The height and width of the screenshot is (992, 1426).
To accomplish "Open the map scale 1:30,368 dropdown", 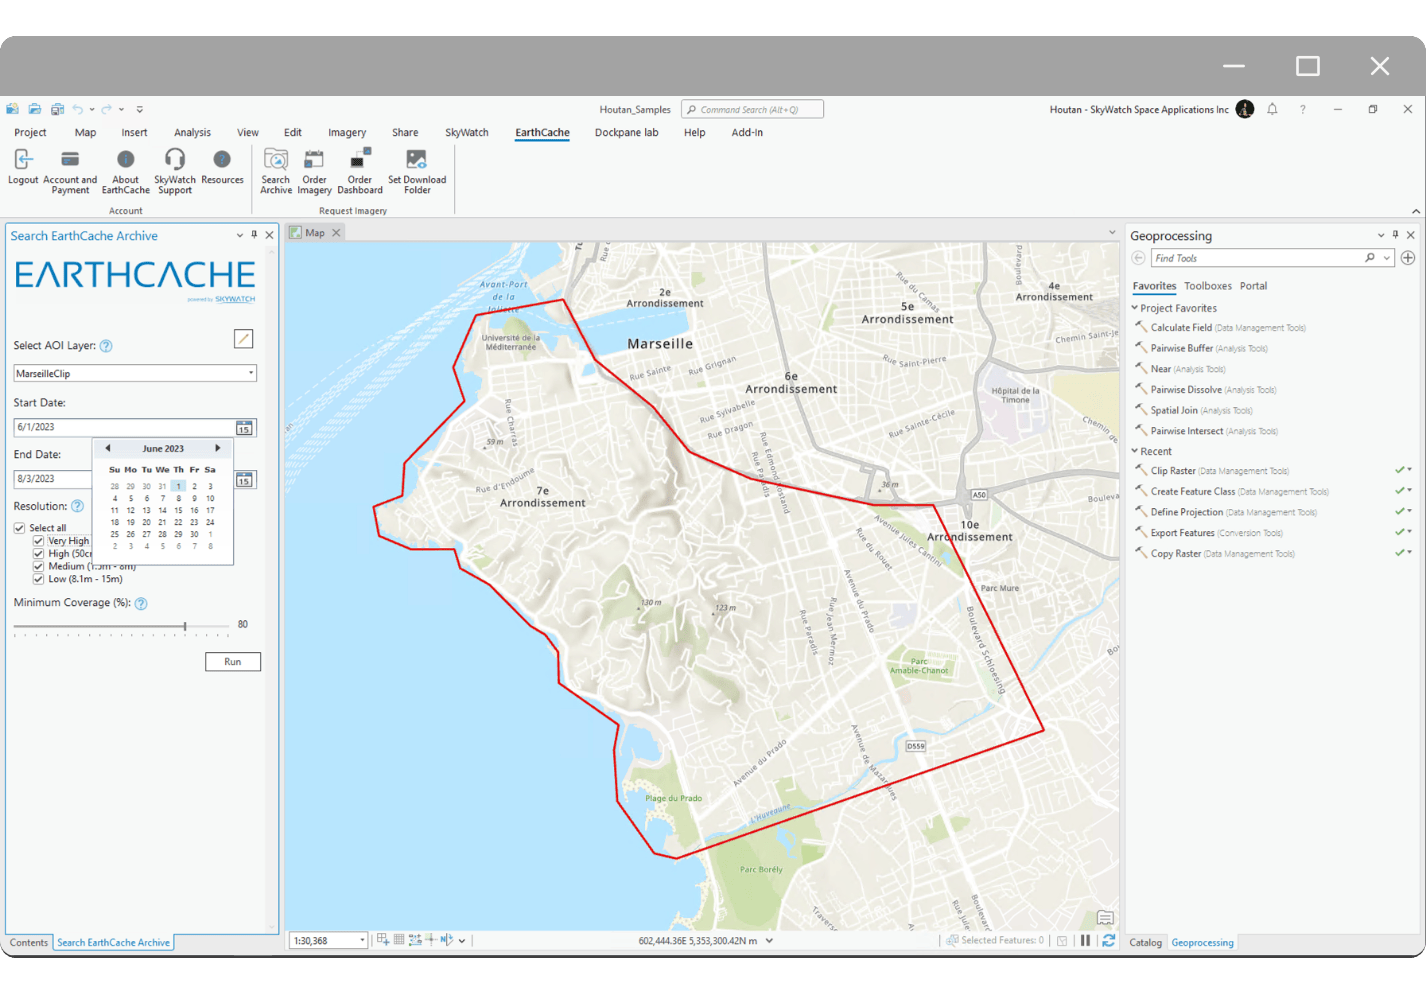I will point(362,941).
